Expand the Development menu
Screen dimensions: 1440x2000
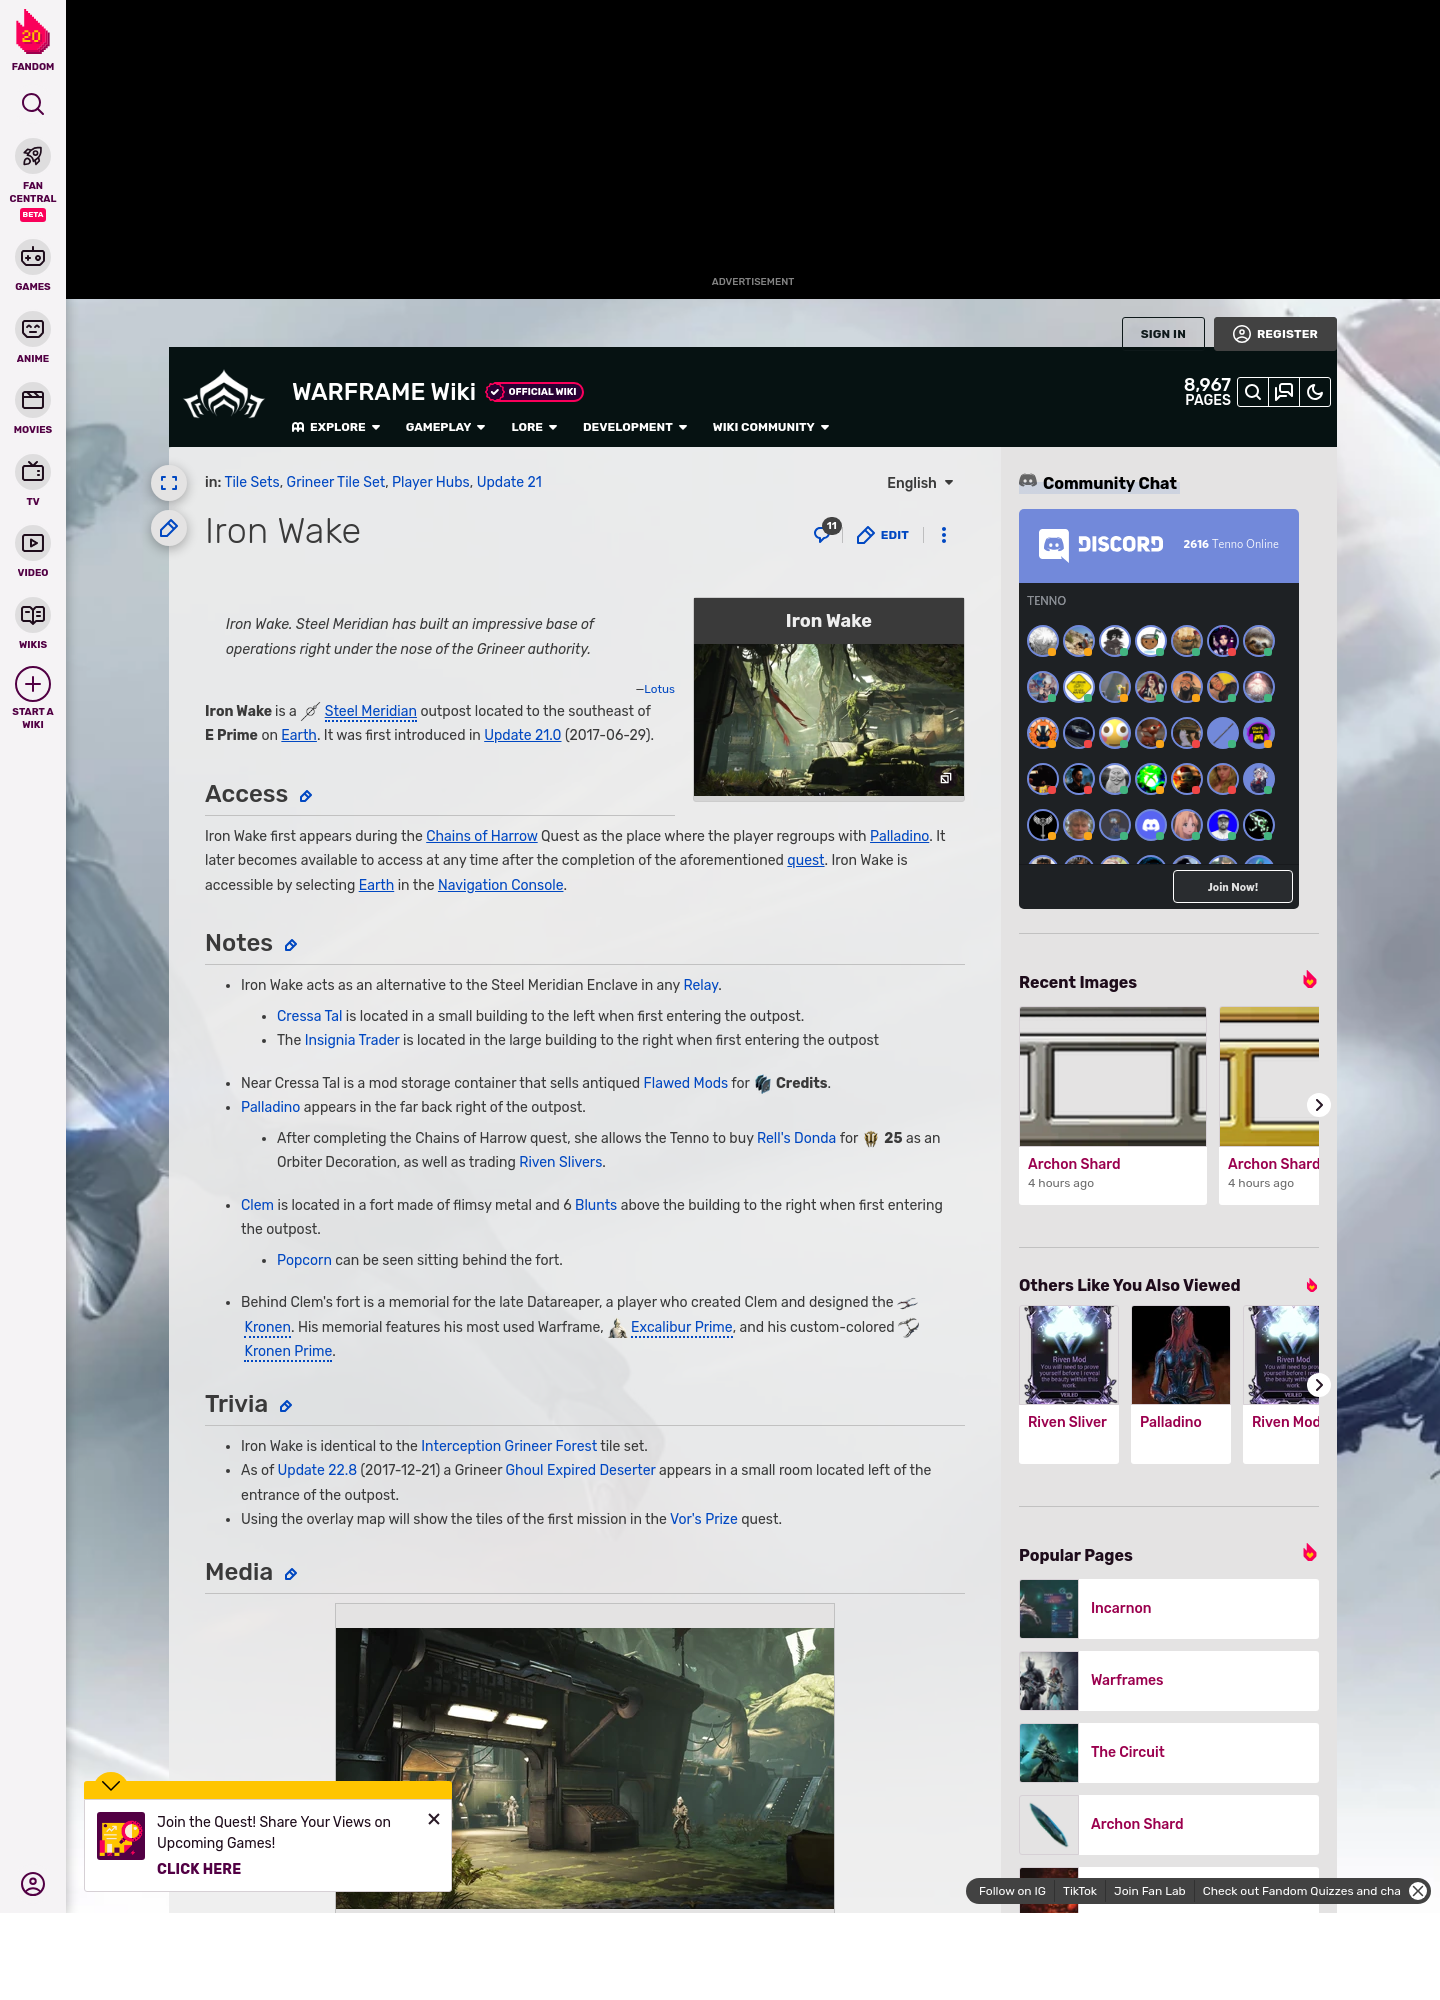pos(635,427)
